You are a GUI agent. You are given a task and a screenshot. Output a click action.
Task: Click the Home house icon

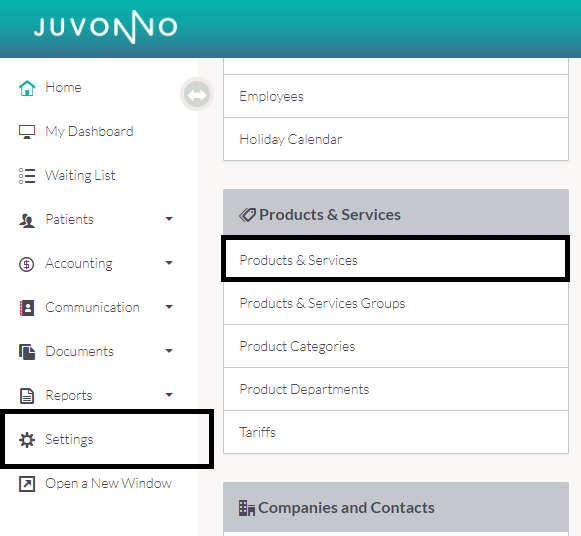[27, 88]
